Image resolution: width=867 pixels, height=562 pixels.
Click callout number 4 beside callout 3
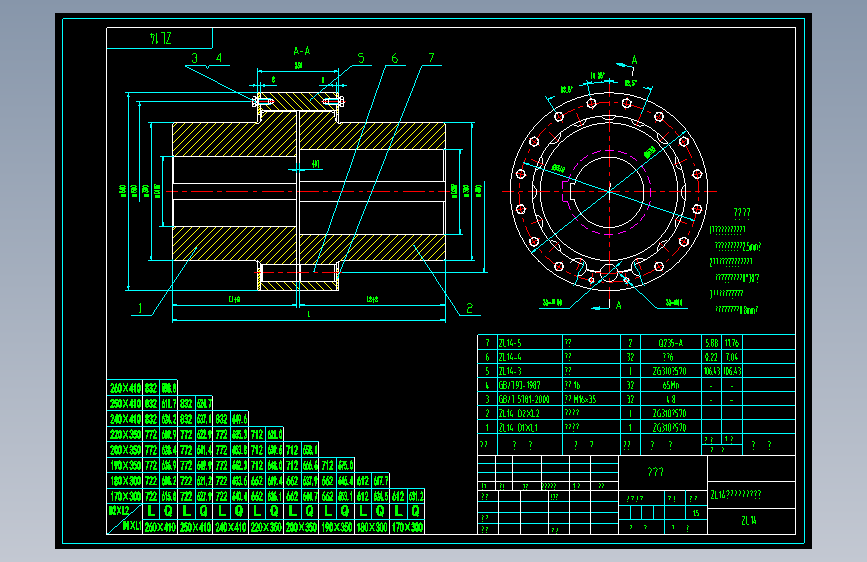(x=219, y=58)
